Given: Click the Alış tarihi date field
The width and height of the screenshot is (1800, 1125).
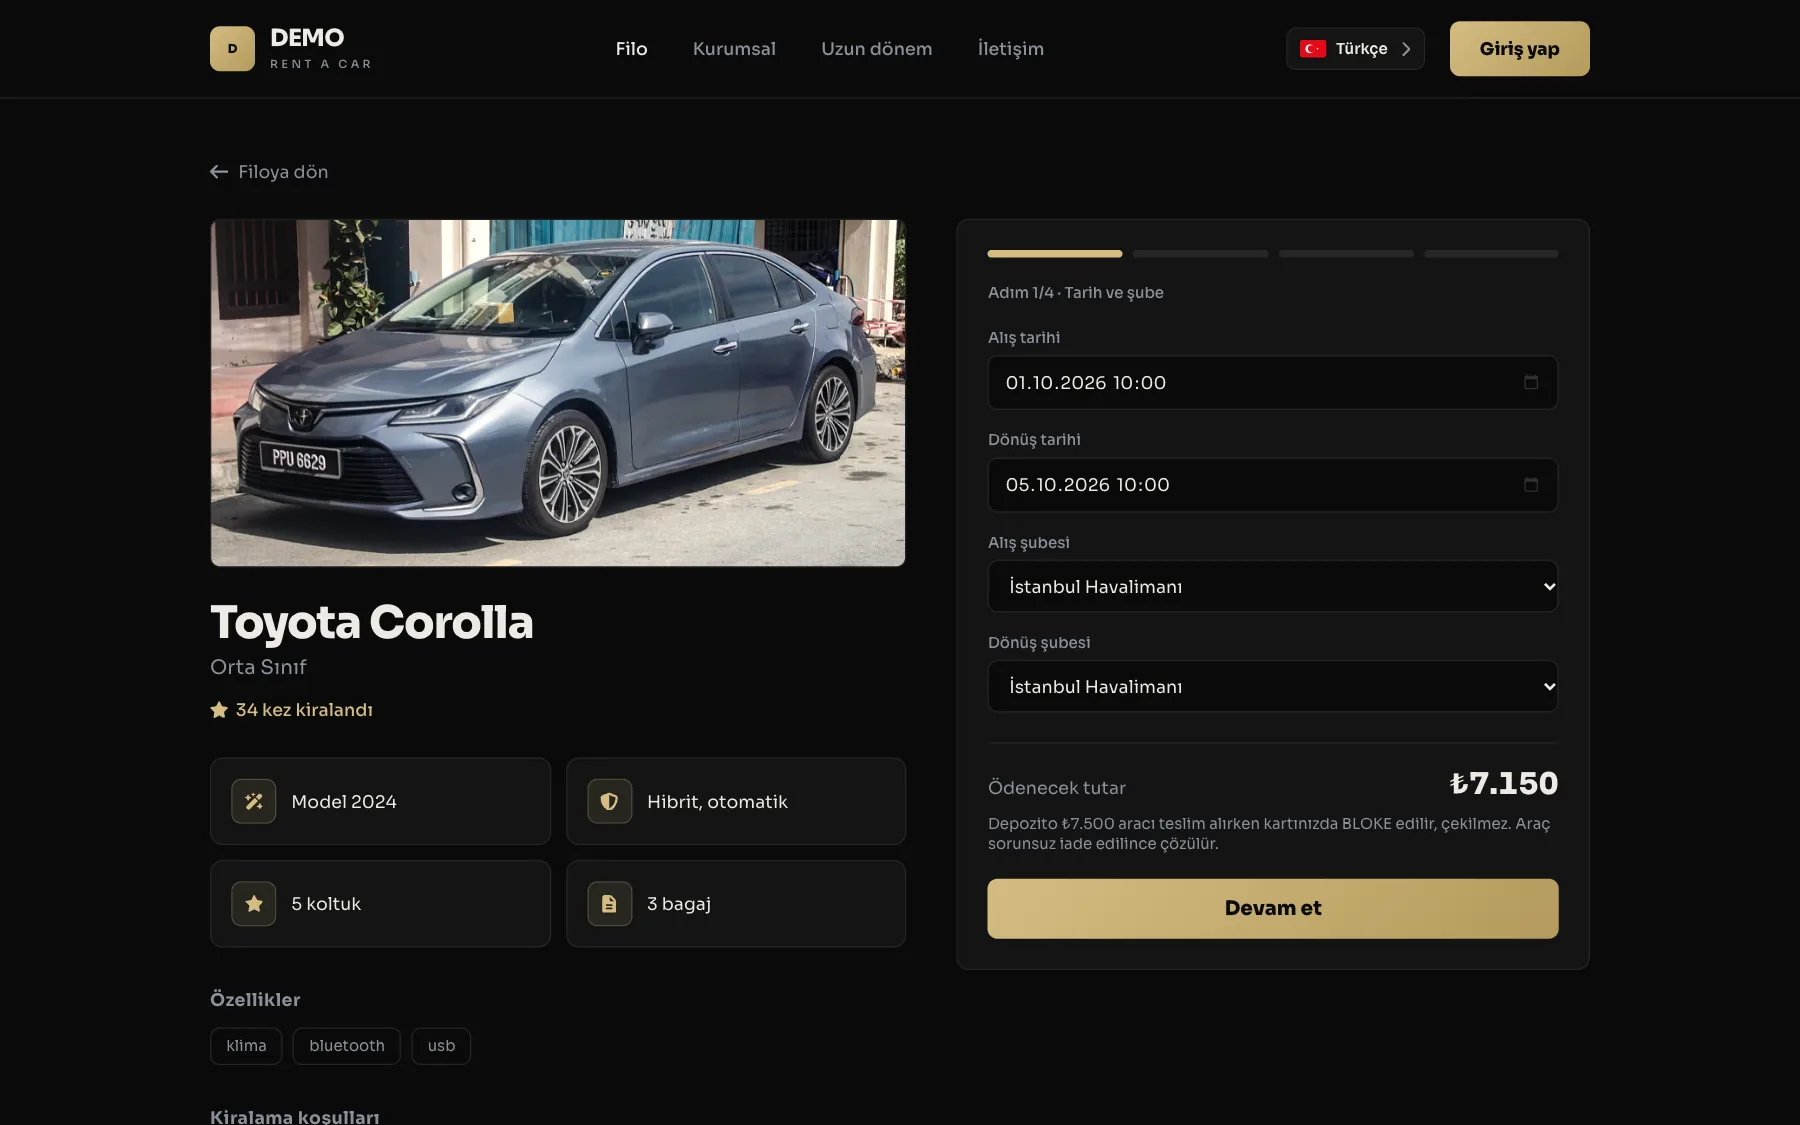Looking at the screenshot, I should (1273, 383).
